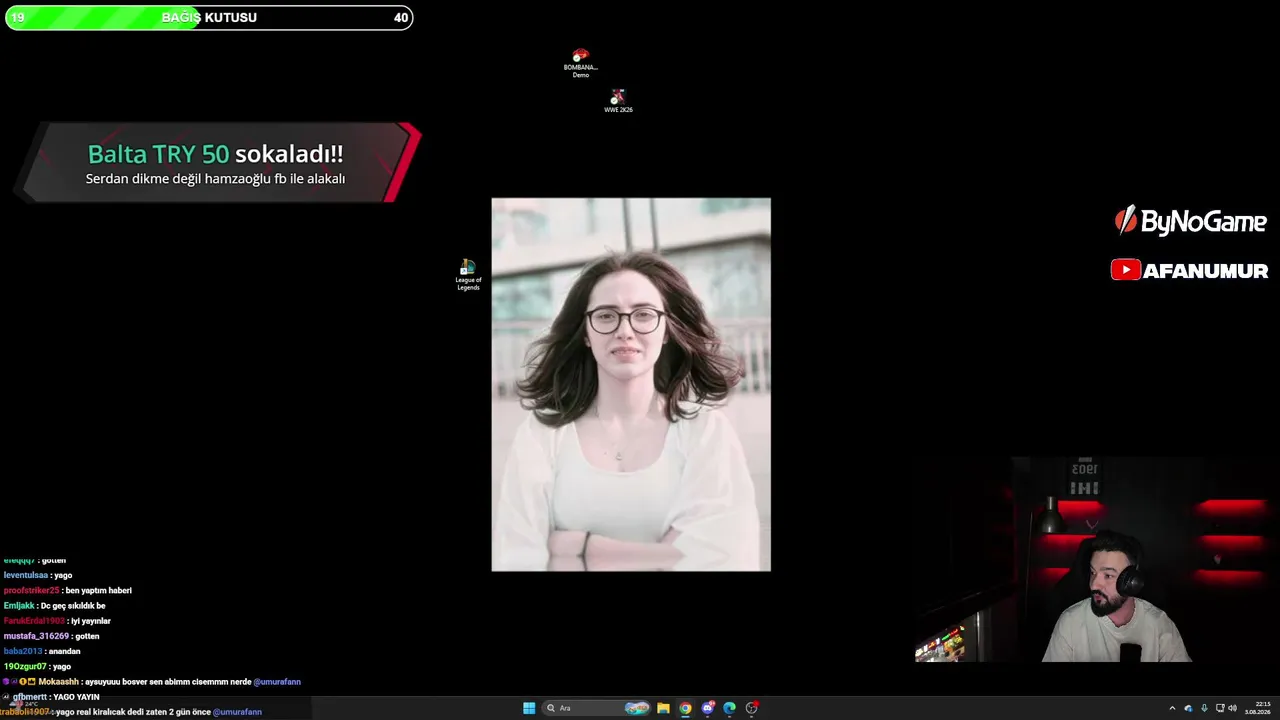Open the weather widget showing 24°C
Image resolution: width=1280 pixels, height=720 pixels.
pyautogui.click(x=24, y=704)
